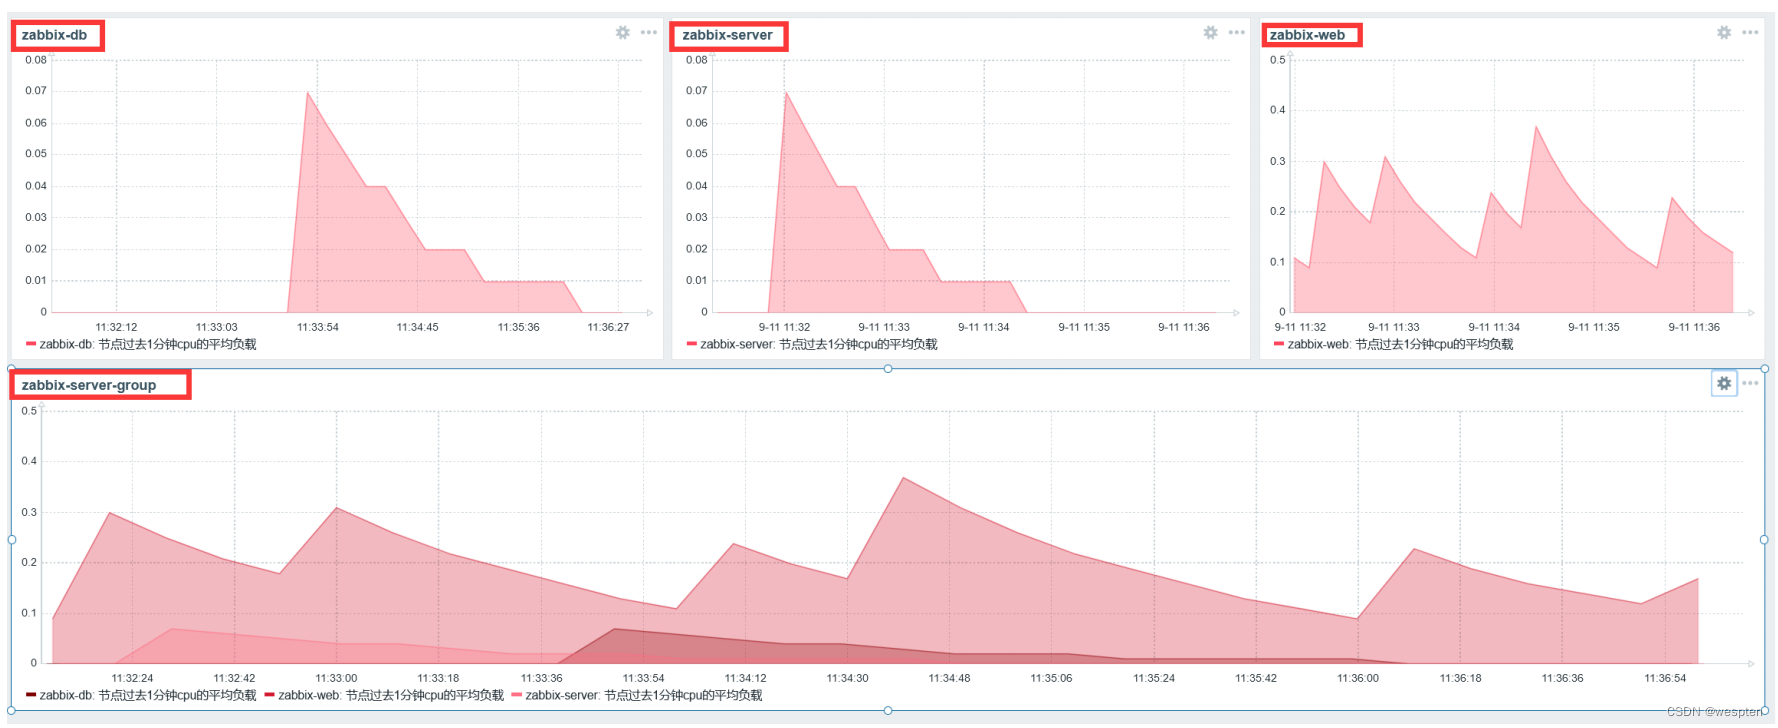Click 9-11 11:34 label on zabbix-server graph
1778x728 pixels.
pyautogui.click(x=984, y=327)
